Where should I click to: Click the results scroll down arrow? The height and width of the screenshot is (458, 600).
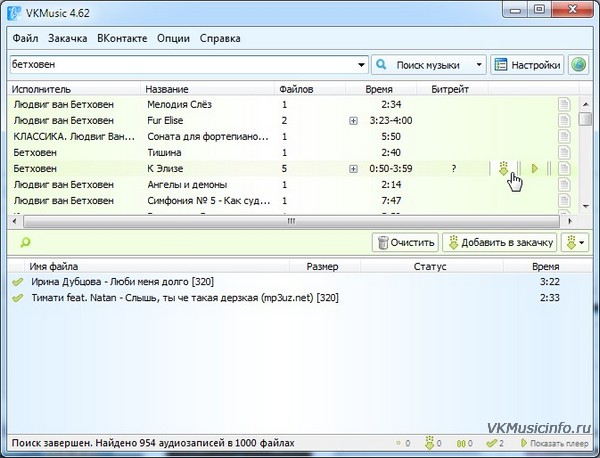click(x=585, y=206)
